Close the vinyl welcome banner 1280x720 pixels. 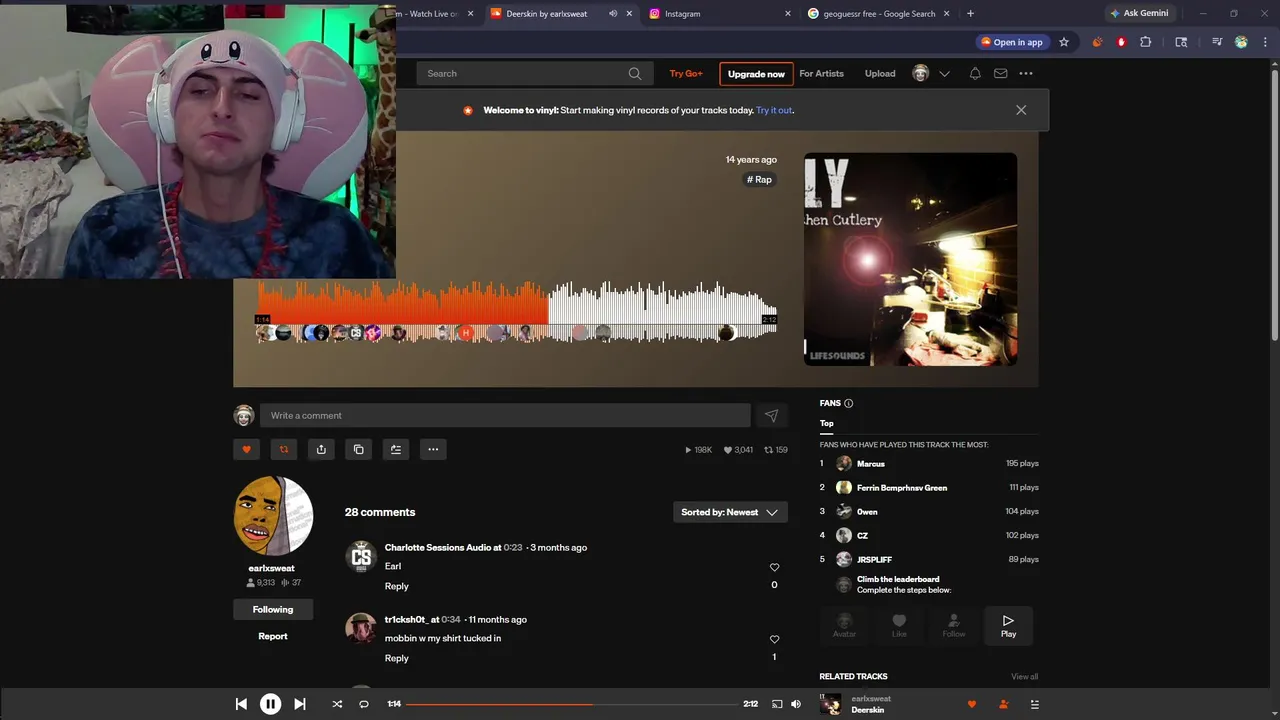tap(1021, 110)
